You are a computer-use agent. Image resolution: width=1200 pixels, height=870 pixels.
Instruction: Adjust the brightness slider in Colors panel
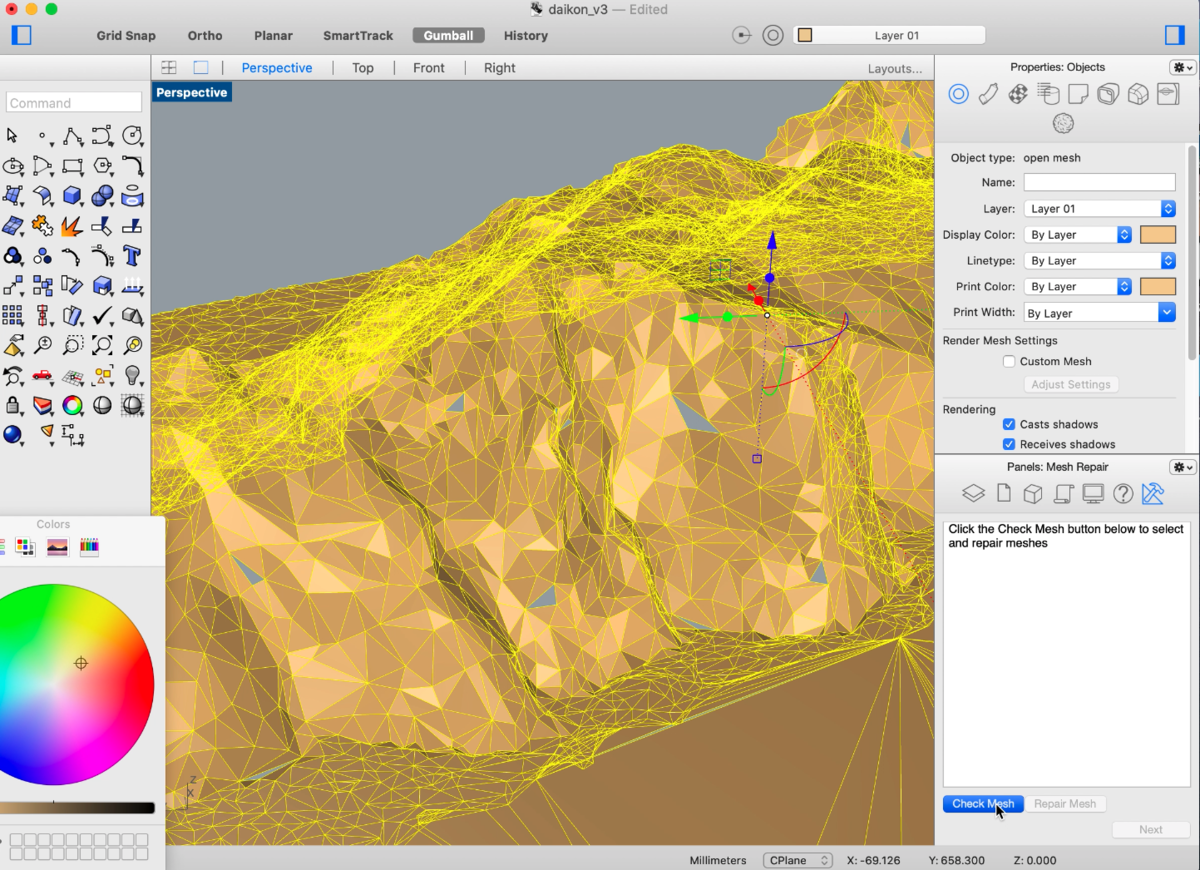(x=77, y=808)
